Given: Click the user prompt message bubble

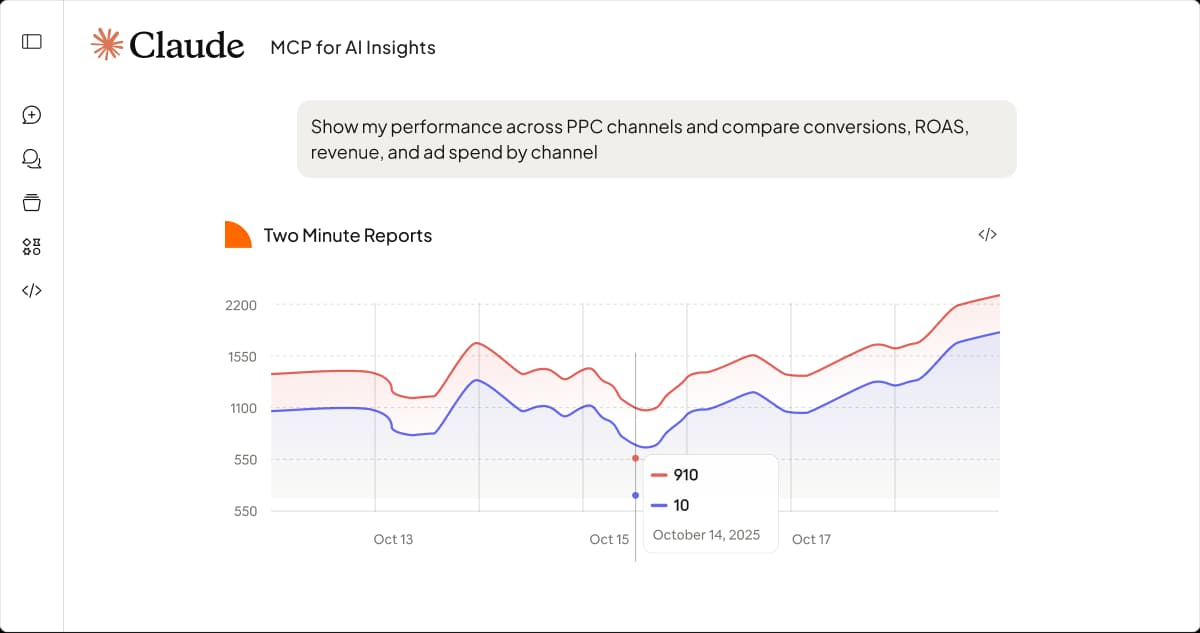Looking at the screenshot, I should tap(656, 139).
